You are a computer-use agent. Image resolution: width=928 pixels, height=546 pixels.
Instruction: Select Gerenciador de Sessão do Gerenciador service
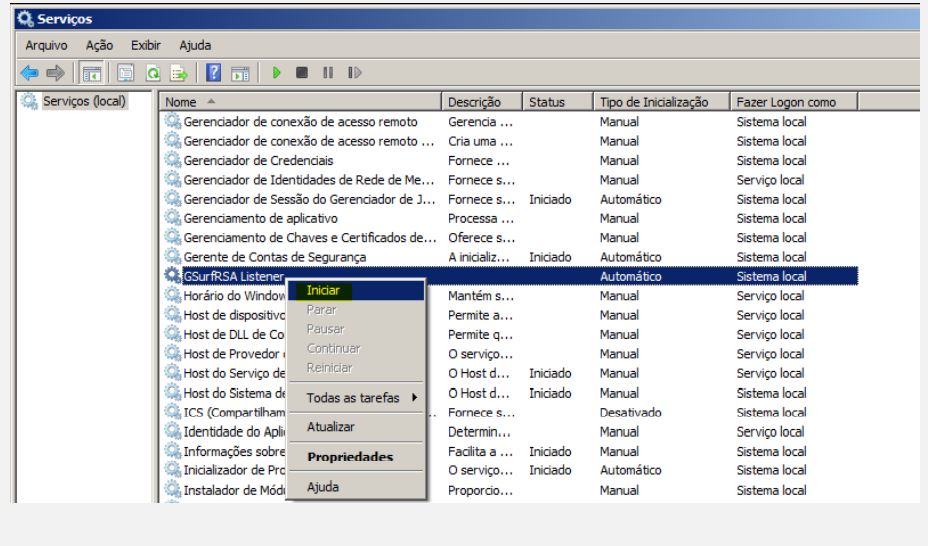(x=309, y=199)
